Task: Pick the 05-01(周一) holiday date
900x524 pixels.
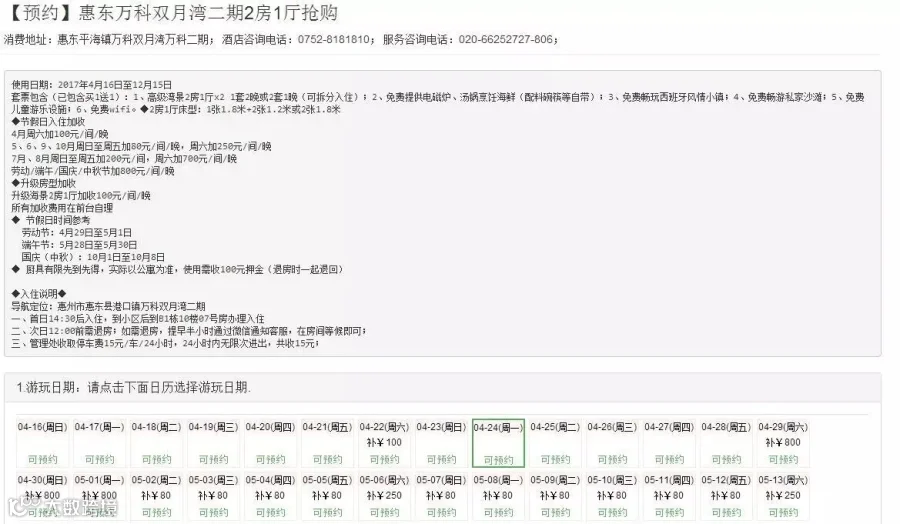Action: click(99, 496)
